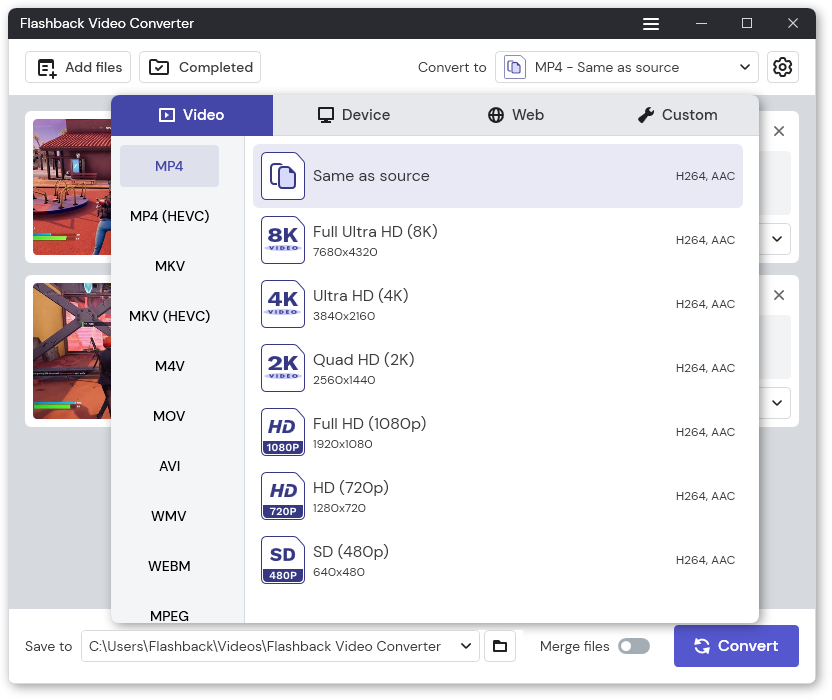Viewport: 832px width, 700px height.
Task: Choose HD (720p) preset
Action: (498, 496)
